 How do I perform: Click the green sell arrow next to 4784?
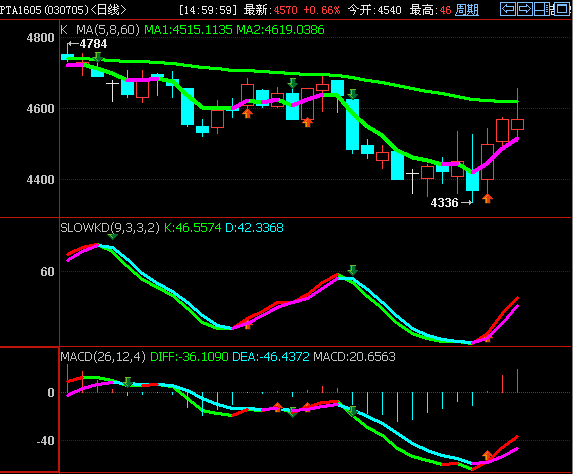coord(98,57)
